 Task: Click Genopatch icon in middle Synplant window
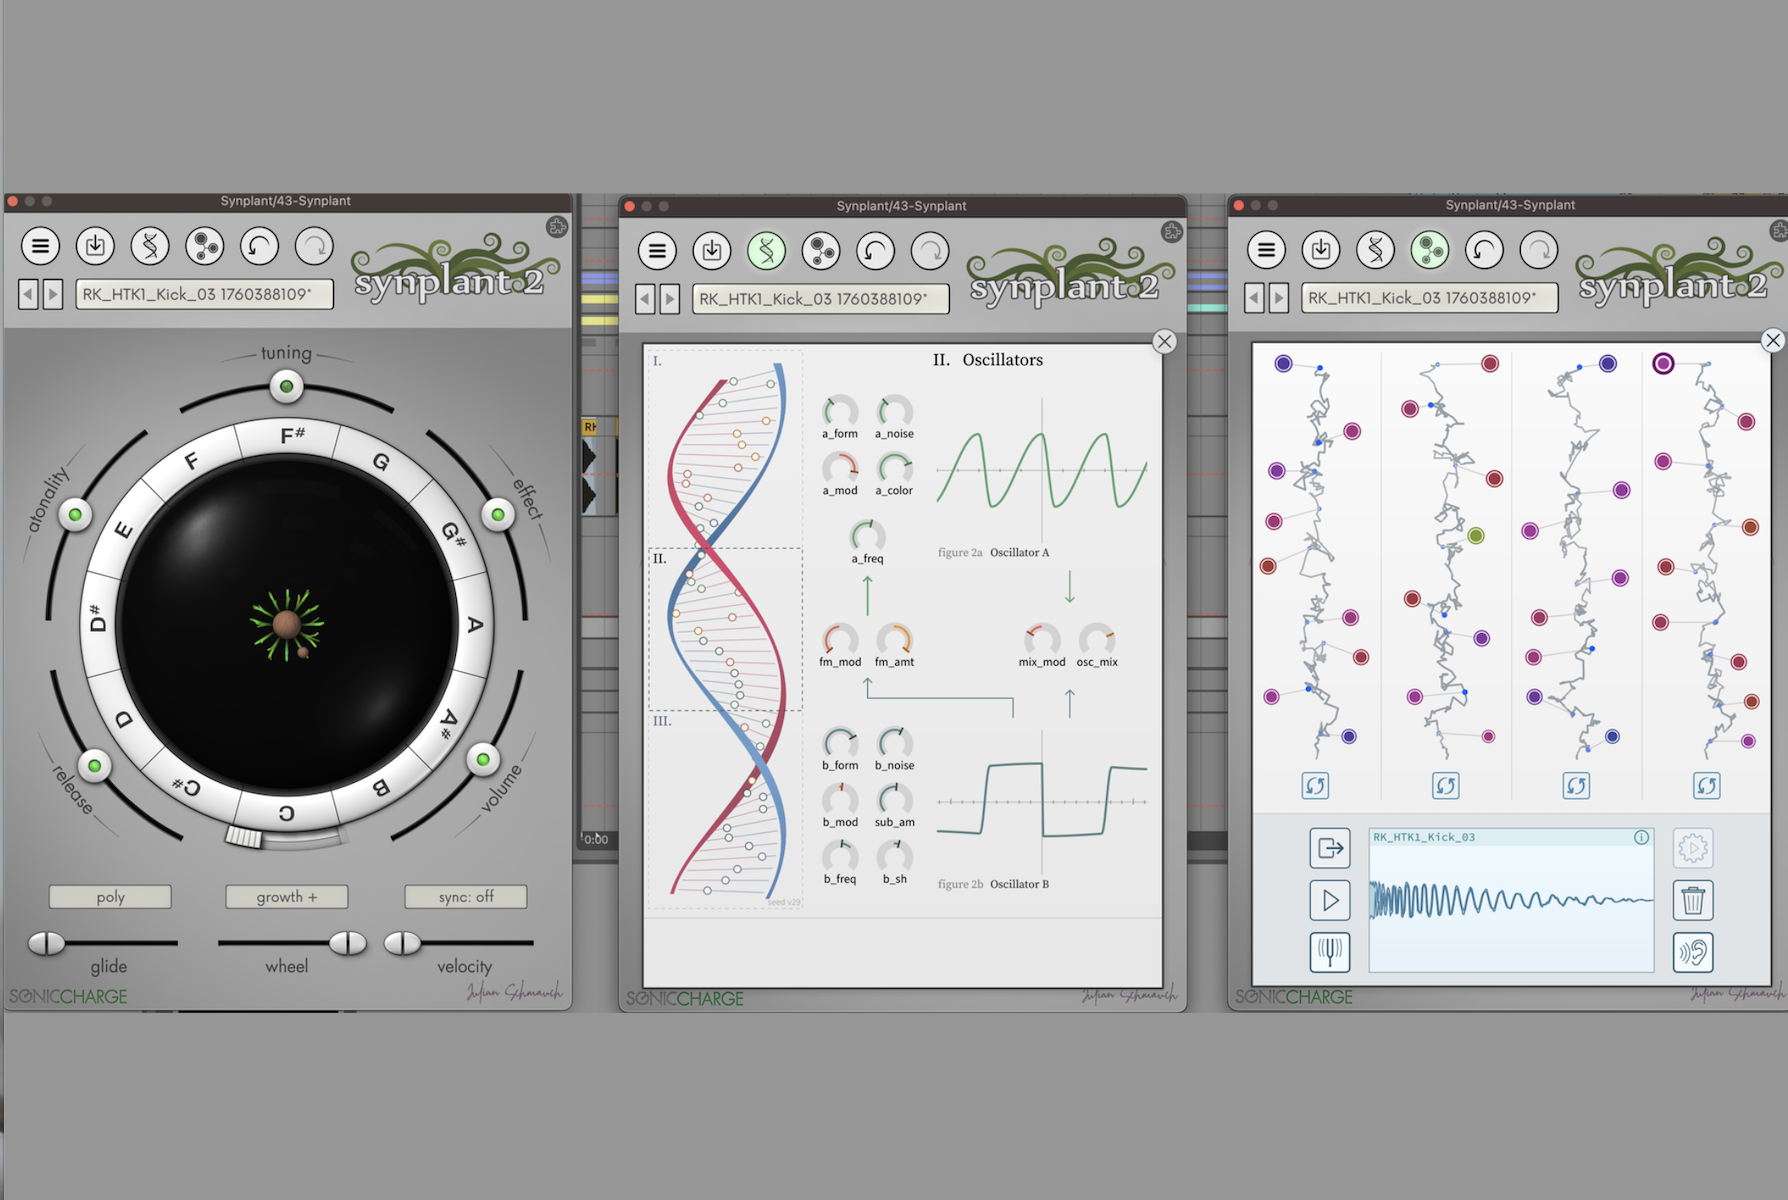point(821,251)
